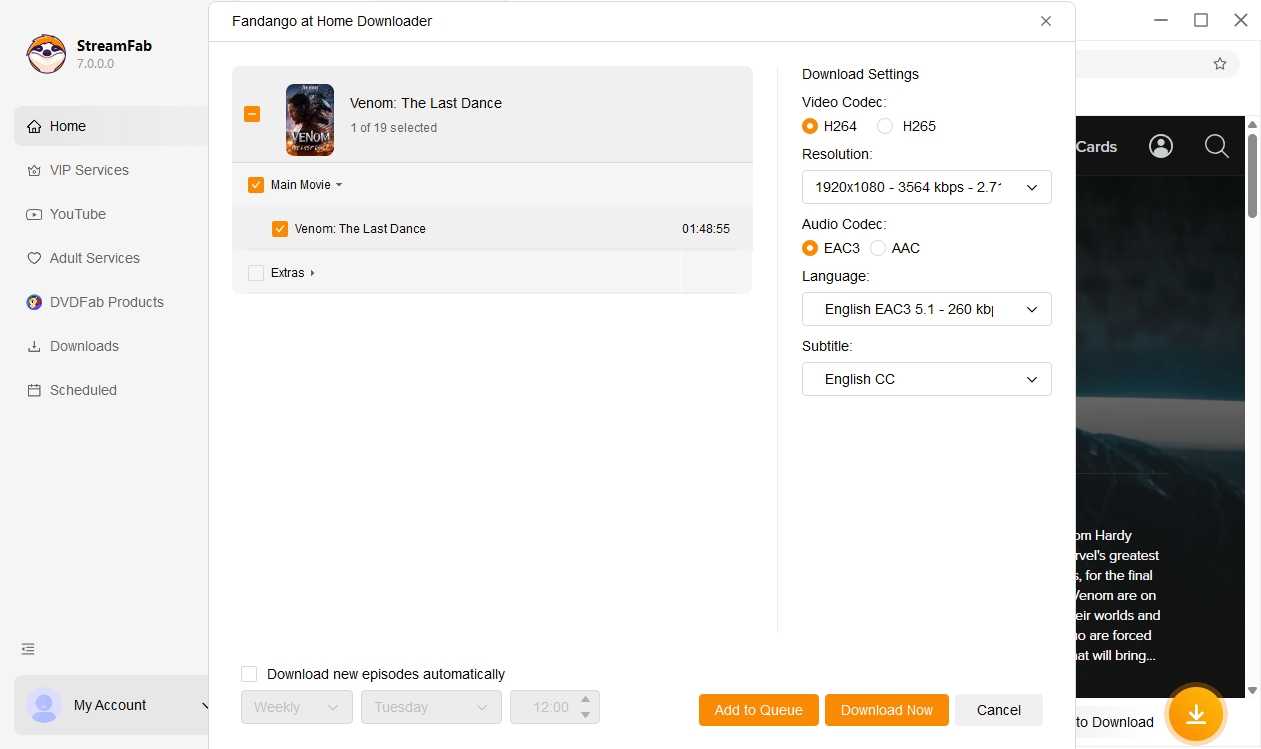The width and height of the screenshot is (1261, 749).
Task: Open the Downloads section
Action: pos(83,346)
